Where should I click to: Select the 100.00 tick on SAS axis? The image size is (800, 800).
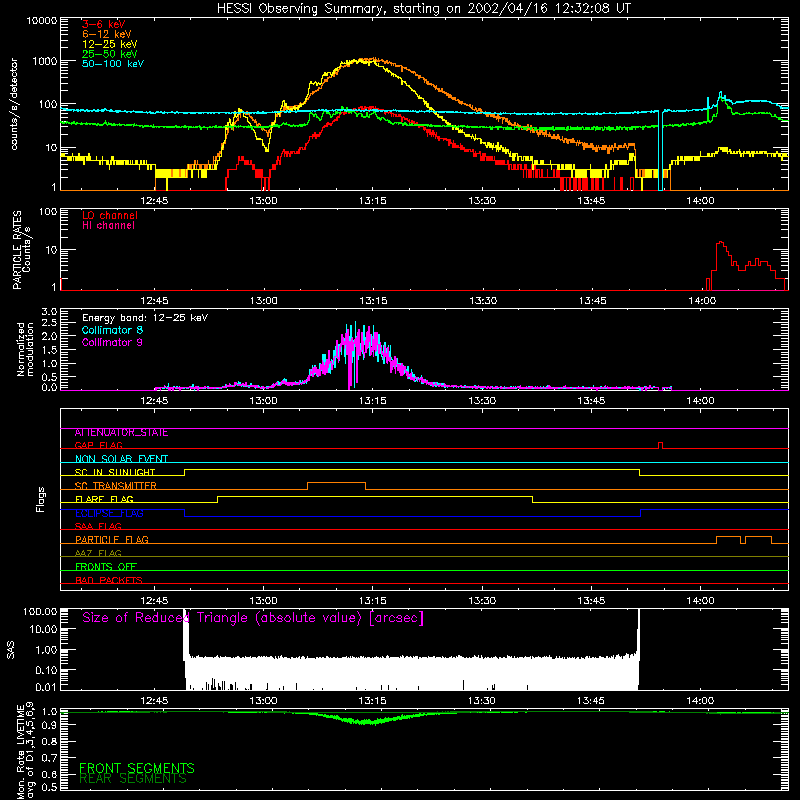pos(40,612)
